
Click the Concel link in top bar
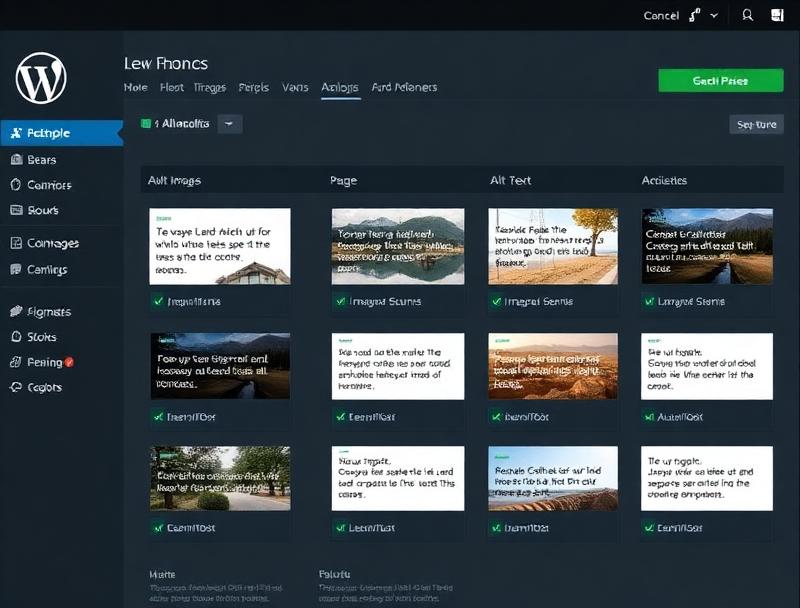[661, 15]
